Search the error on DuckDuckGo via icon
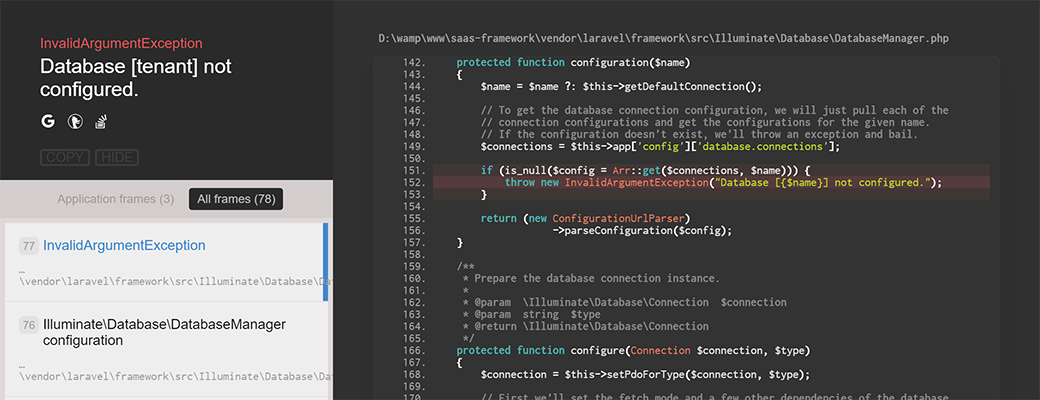Screen dimensions: 1040x400 [x=74, y=122]
